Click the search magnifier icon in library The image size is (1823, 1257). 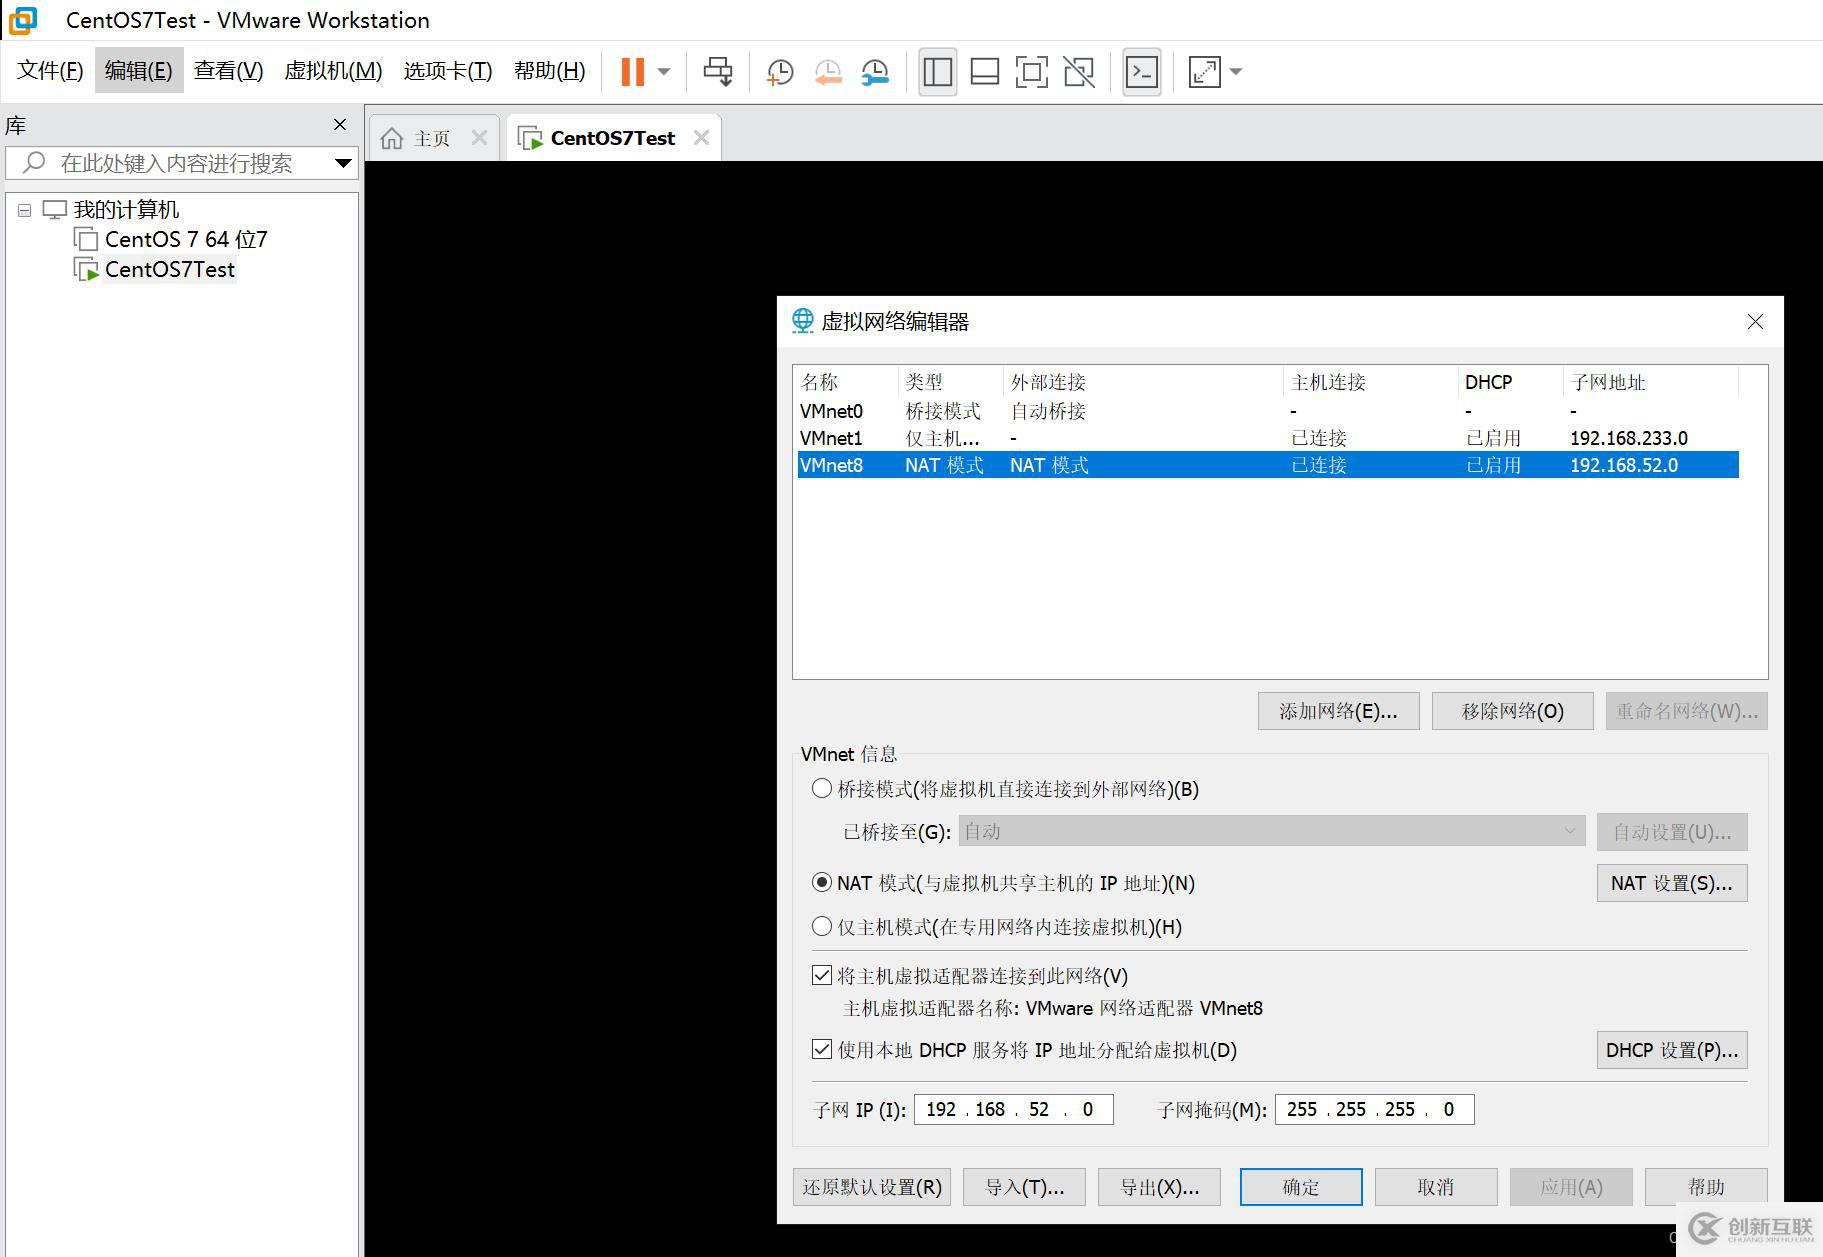point(34,162)
